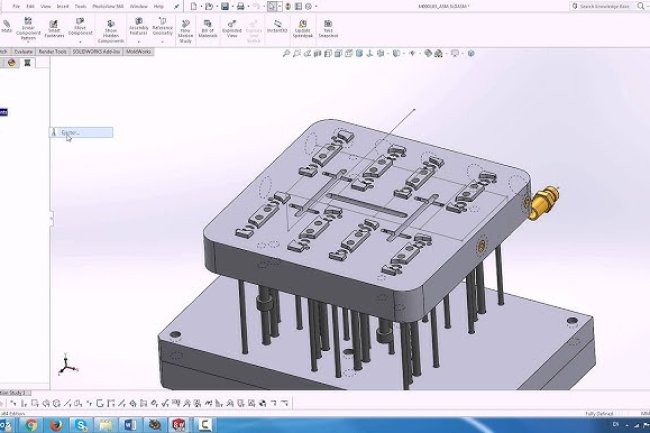Click the Zoom to Area icon

point(297,53)
